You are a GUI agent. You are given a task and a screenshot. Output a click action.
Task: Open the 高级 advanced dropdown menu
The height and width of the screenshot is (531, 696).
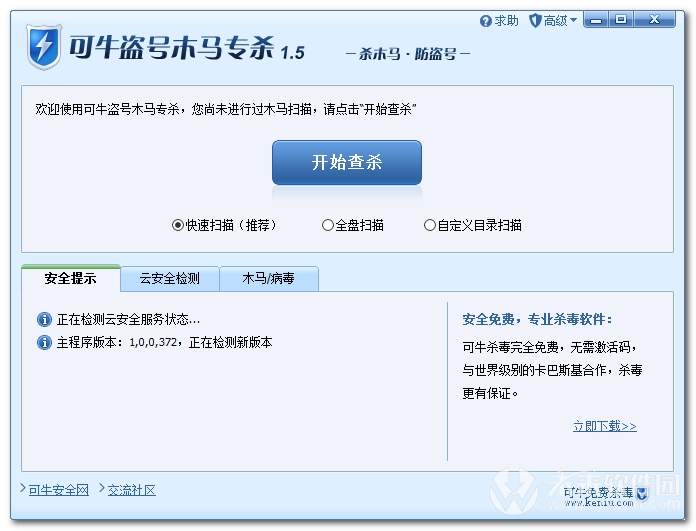(x=553, y=20)
